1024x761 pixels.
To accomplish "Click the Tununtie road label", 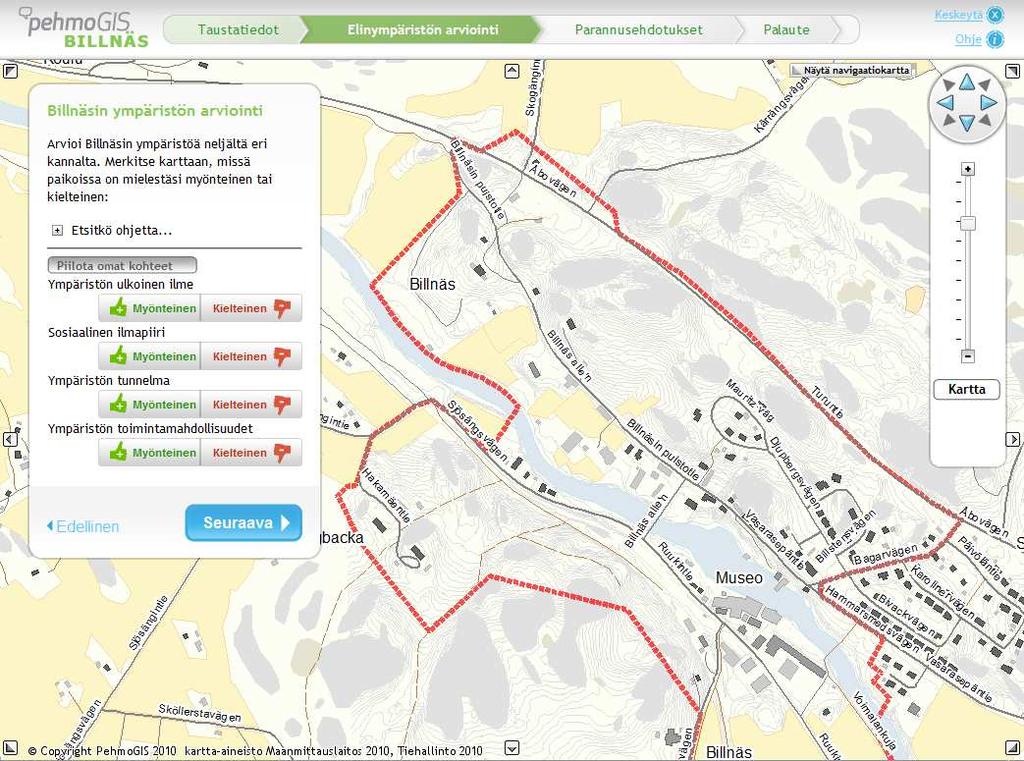I will click(827, 402).
